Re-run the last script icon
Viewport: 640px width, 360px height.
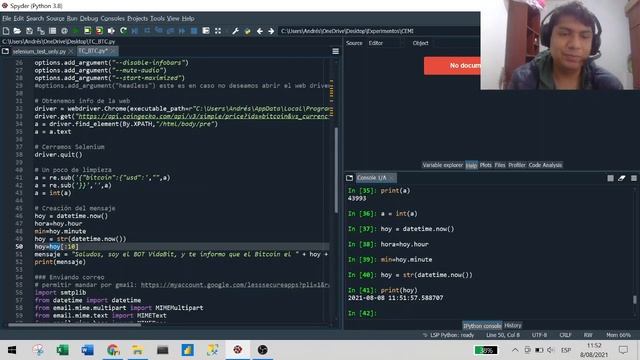[123, 31]
